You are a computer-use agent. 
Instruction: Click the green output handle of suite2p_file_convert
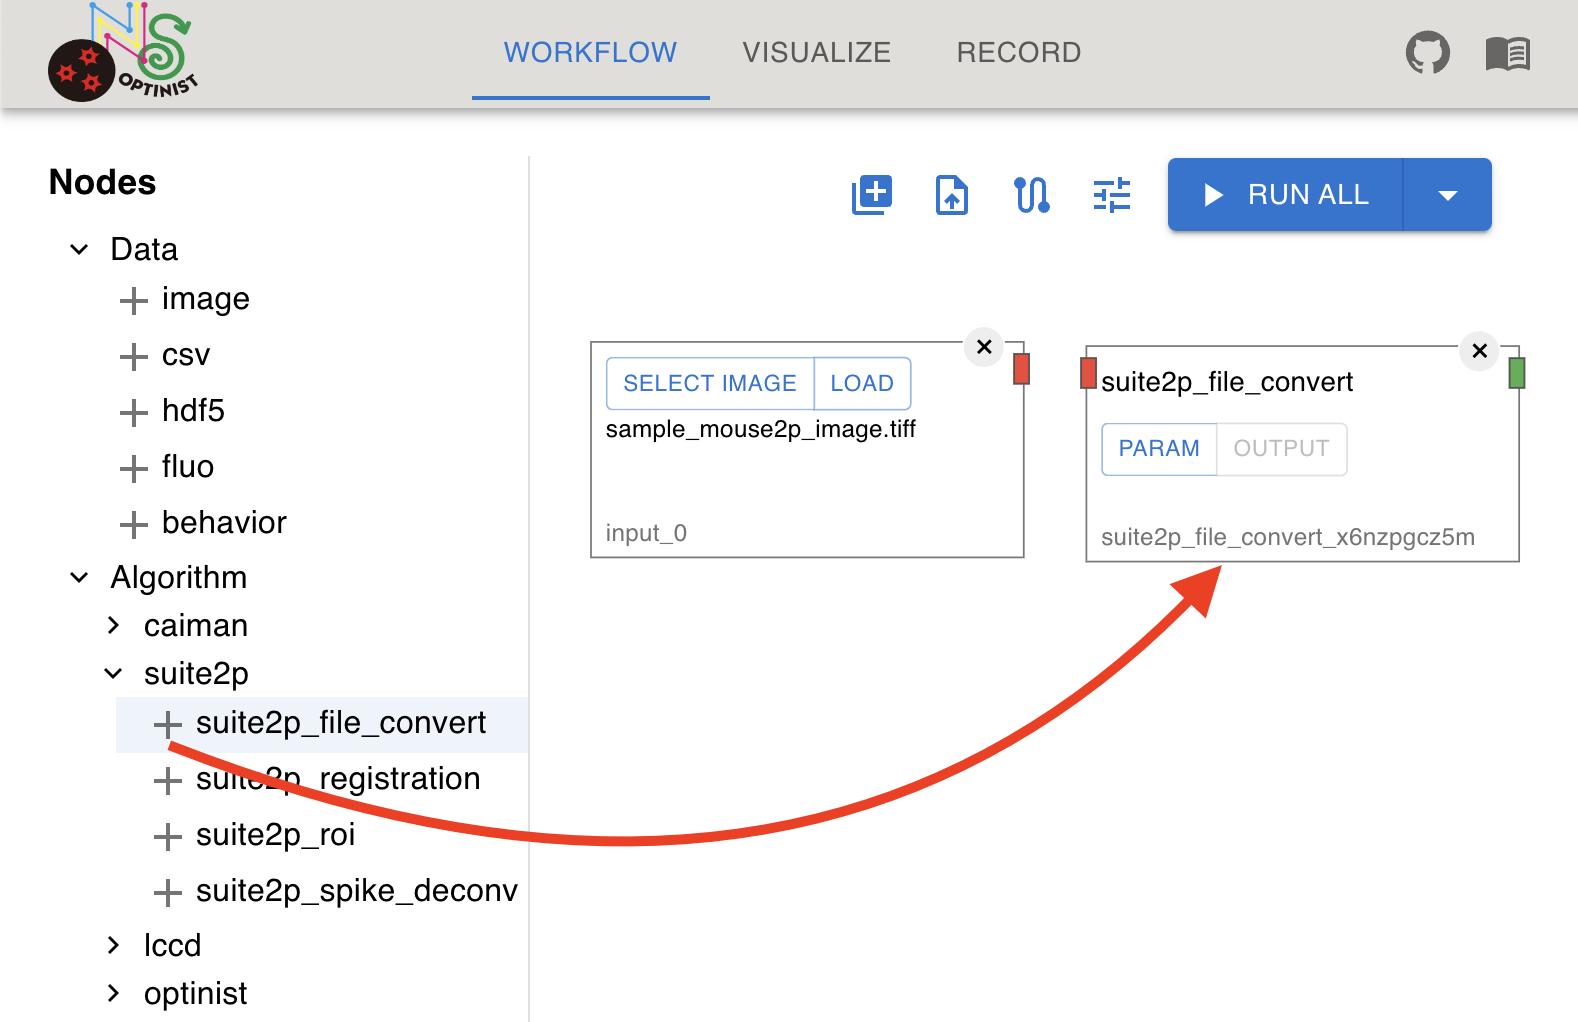pos(1517,373)
